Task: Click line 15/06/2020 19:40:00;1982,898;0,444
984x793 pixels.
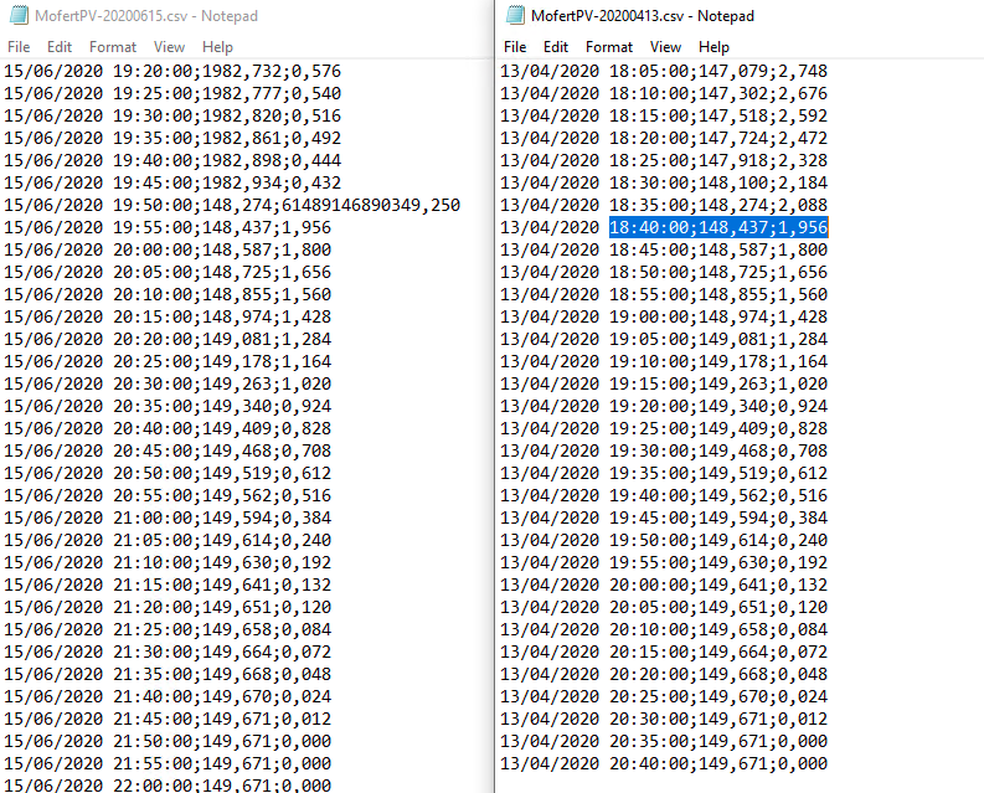Action: click(173, 161)
